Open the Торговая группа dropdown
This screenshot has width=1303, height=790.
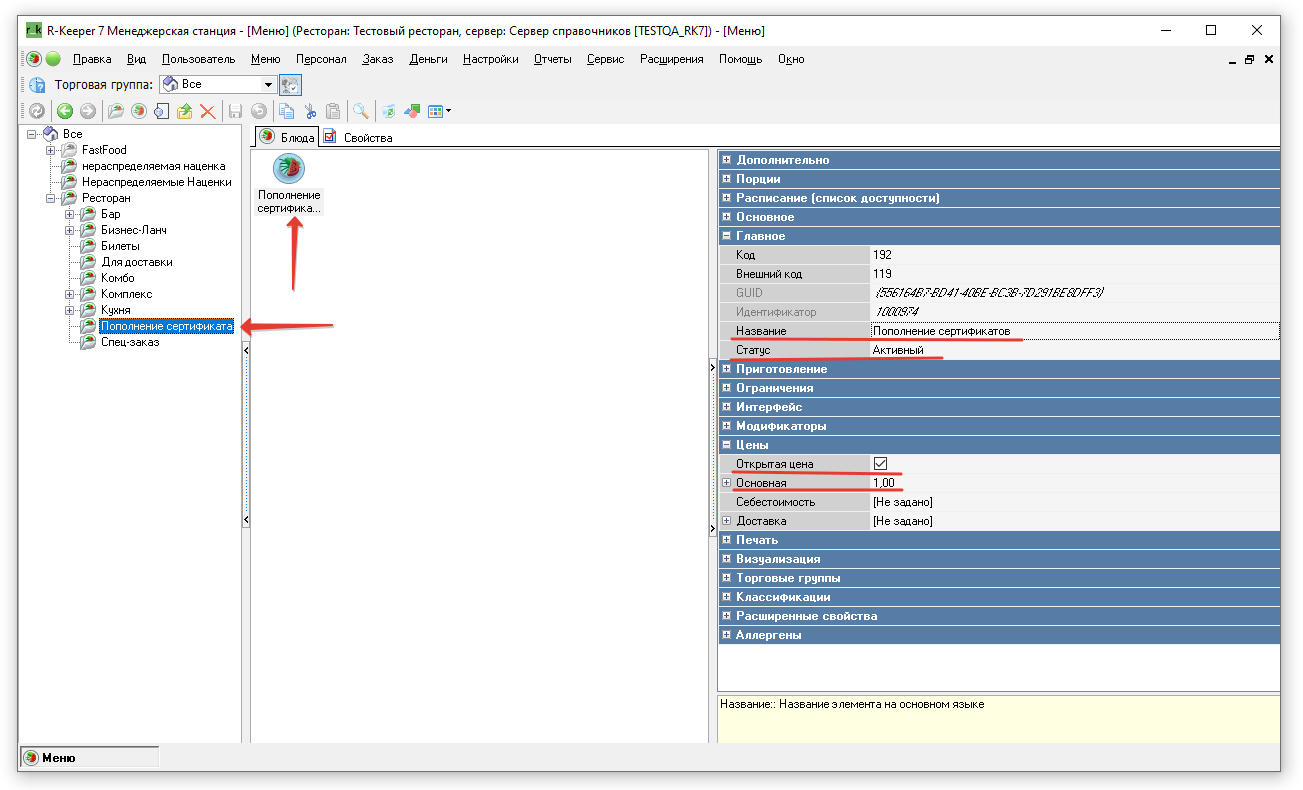click(268, 85)
